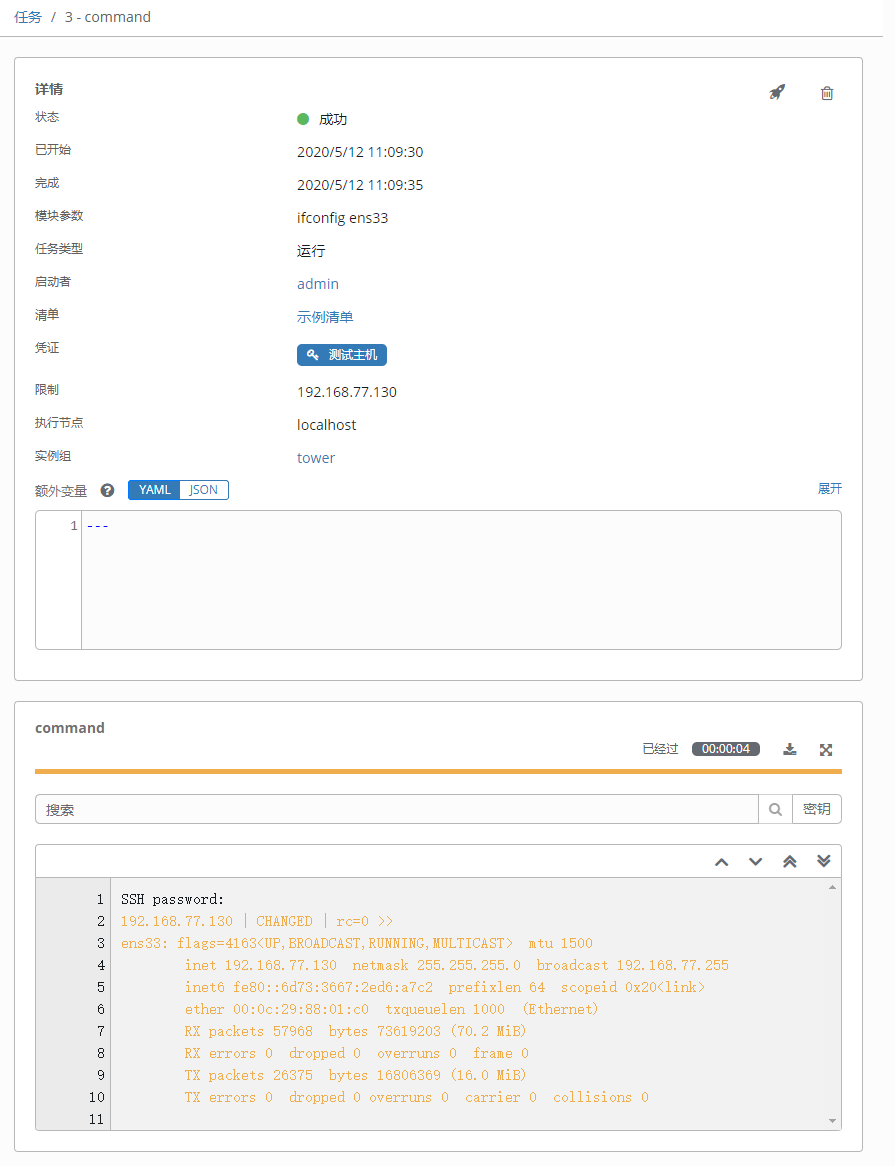Viewport: 895px width, 1166px height.
Task: Jump to bottom of output
Action: tap(824, 862)
